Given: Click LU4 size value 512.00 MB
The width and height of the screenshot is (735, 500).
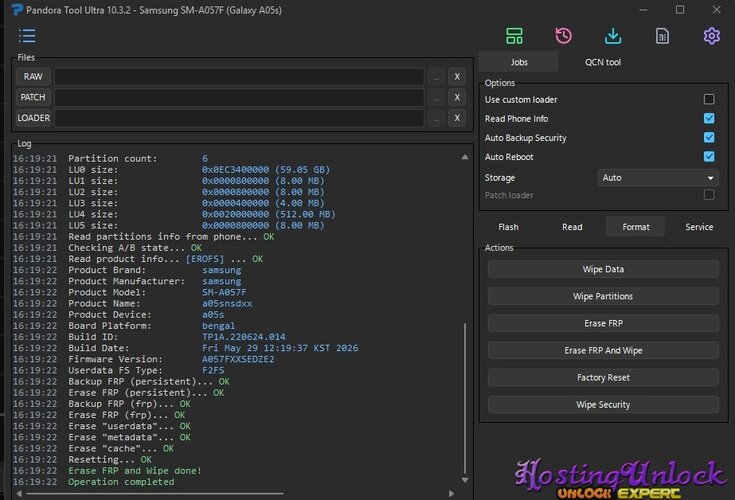Looking at the screenshot, I should [x=269, y=214].
